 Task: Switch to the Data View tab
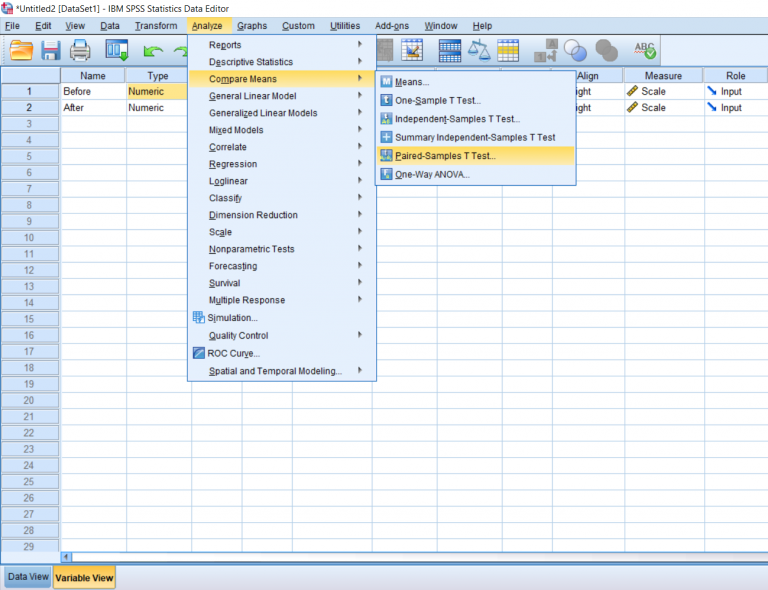tap(28, 577)
